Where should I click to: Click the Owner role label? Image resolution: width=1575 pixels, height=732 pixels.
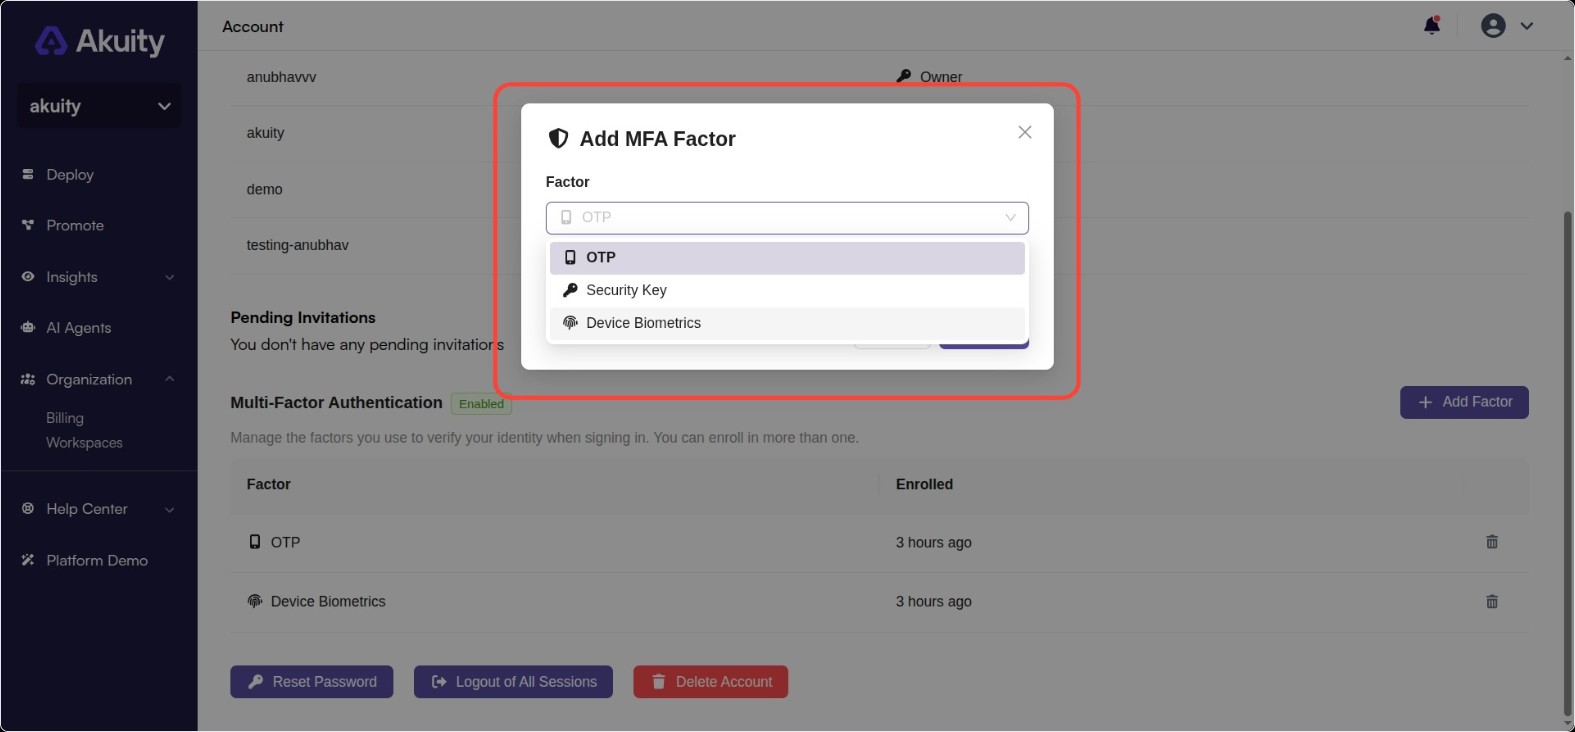[929, 77]
